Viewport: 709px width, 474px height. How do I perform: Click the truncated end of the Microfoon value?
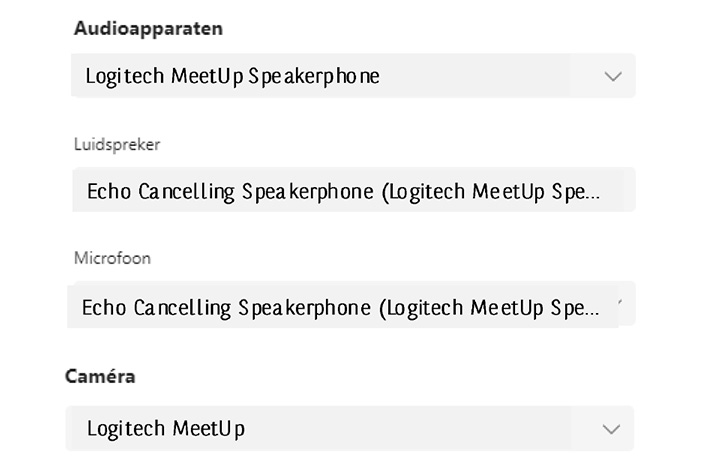coord(580,308)
